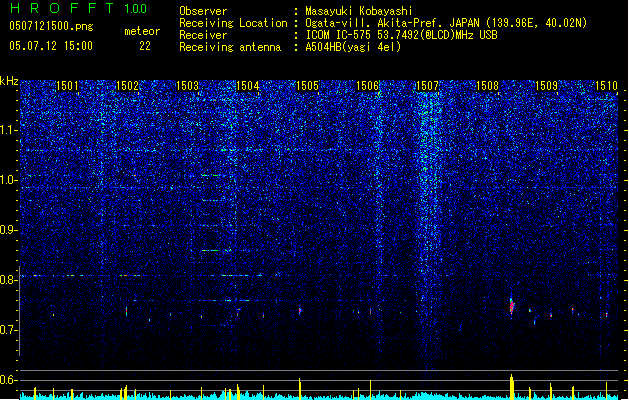Select the file name 0507121500.png
629x400 pixels.
coord(51,27)
